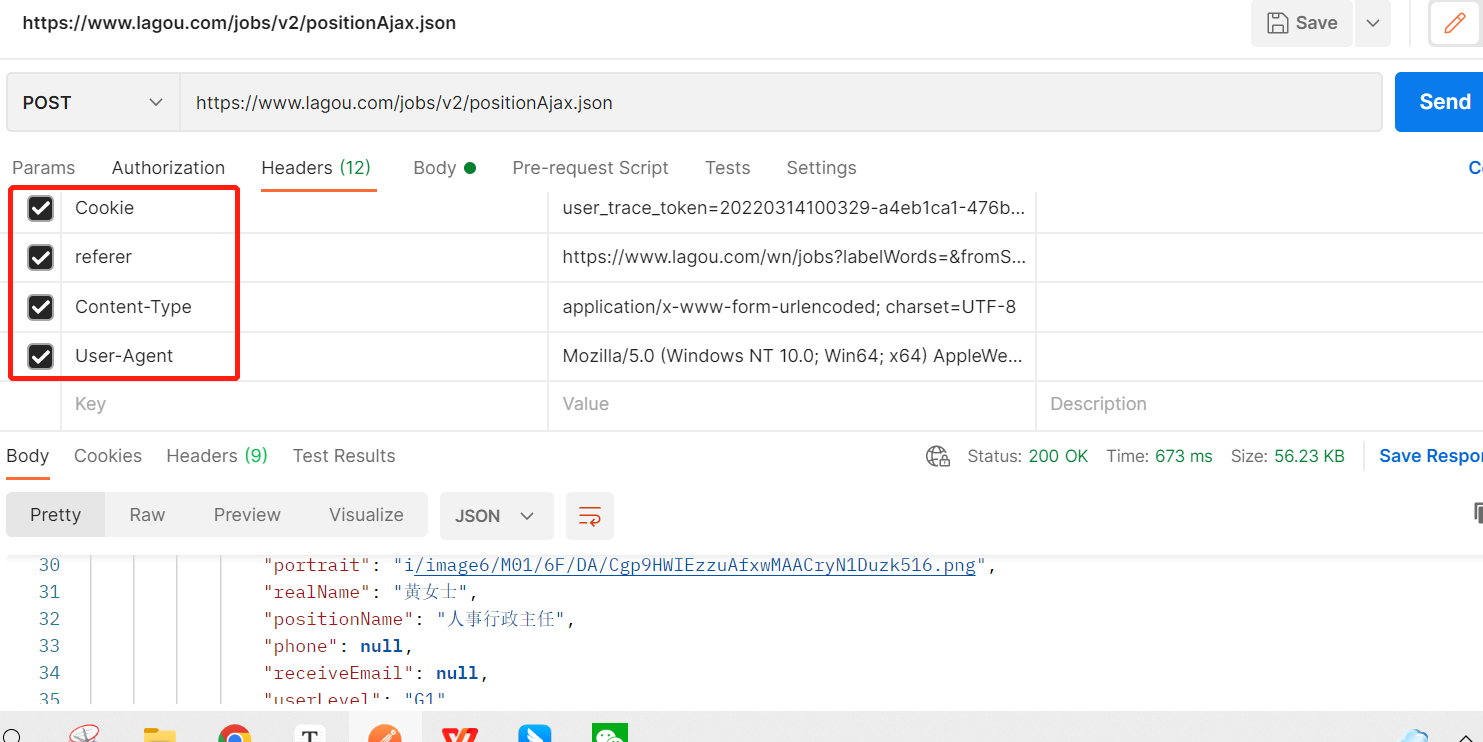
Task: Click the Content-Type header value cell
Action: click(791, 307)
